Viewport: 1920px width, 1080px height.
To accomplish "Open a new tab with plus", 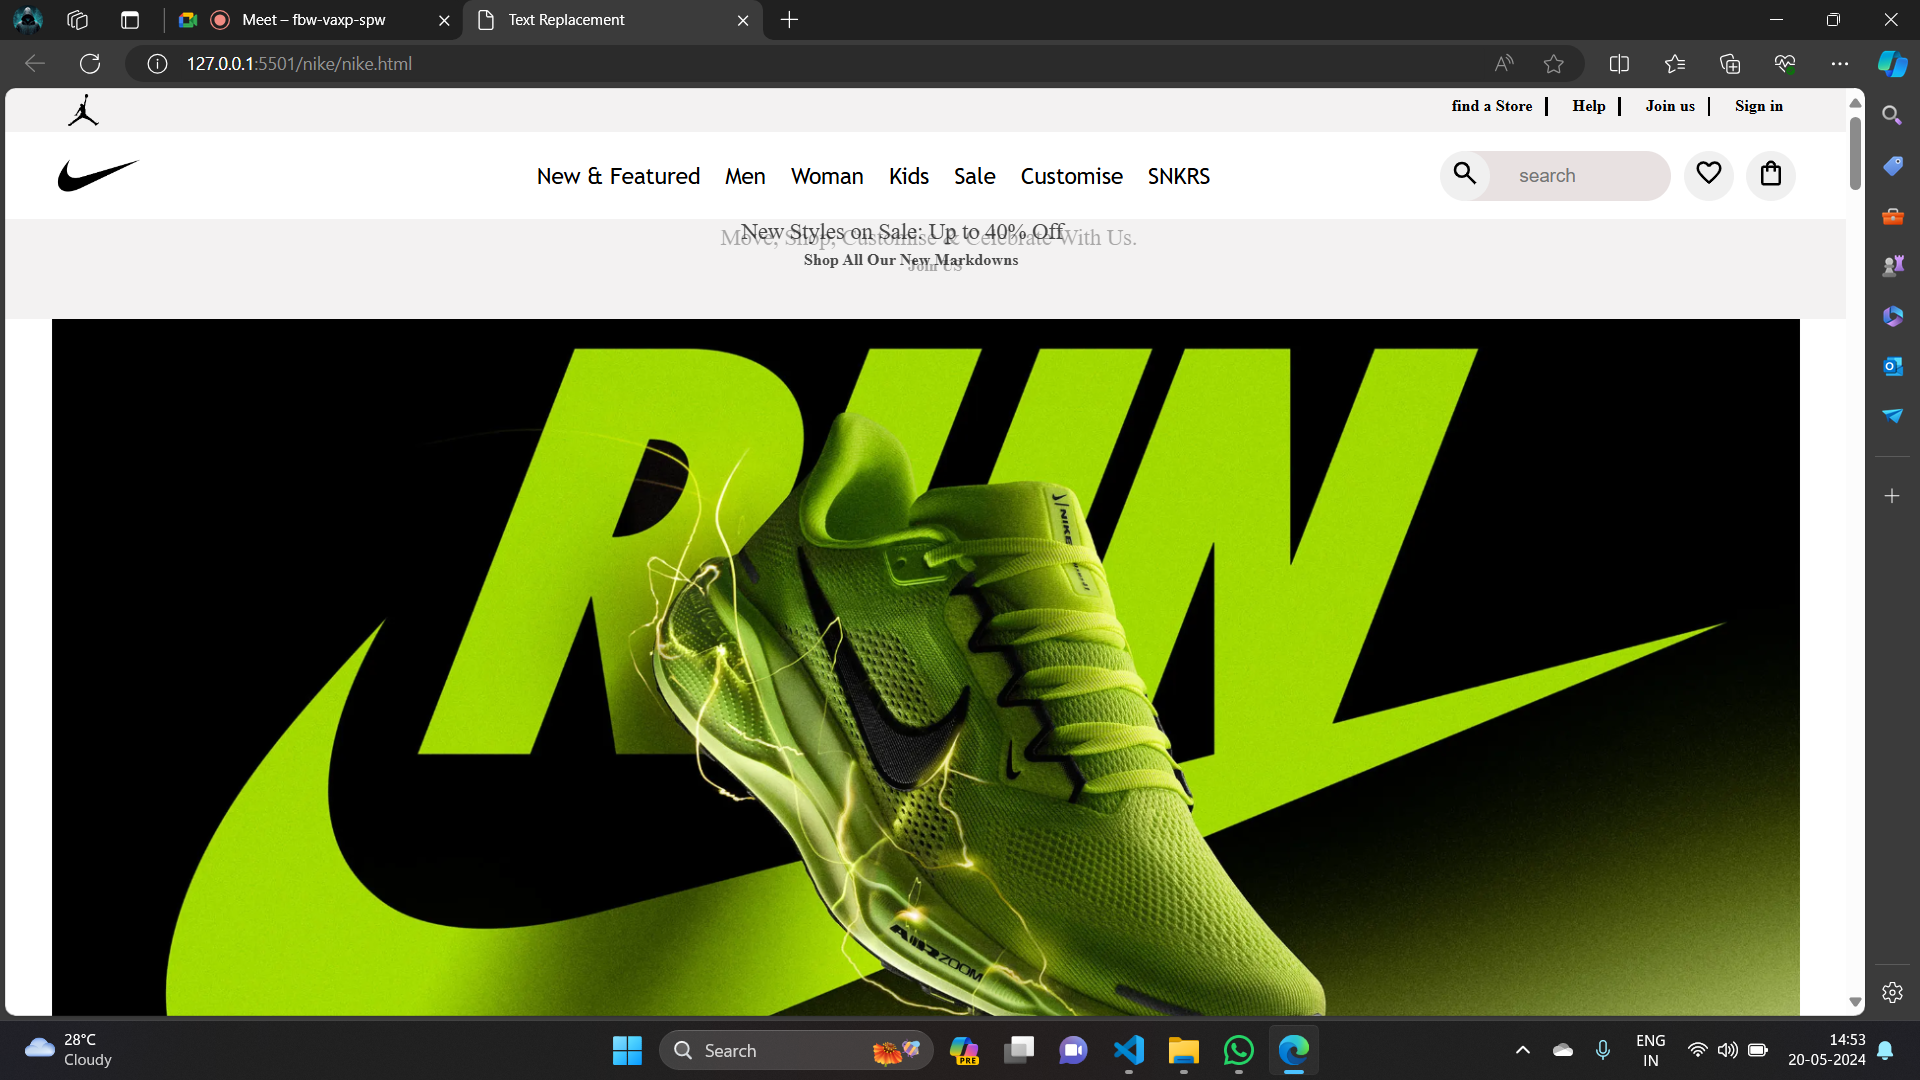I will point(789,20).
